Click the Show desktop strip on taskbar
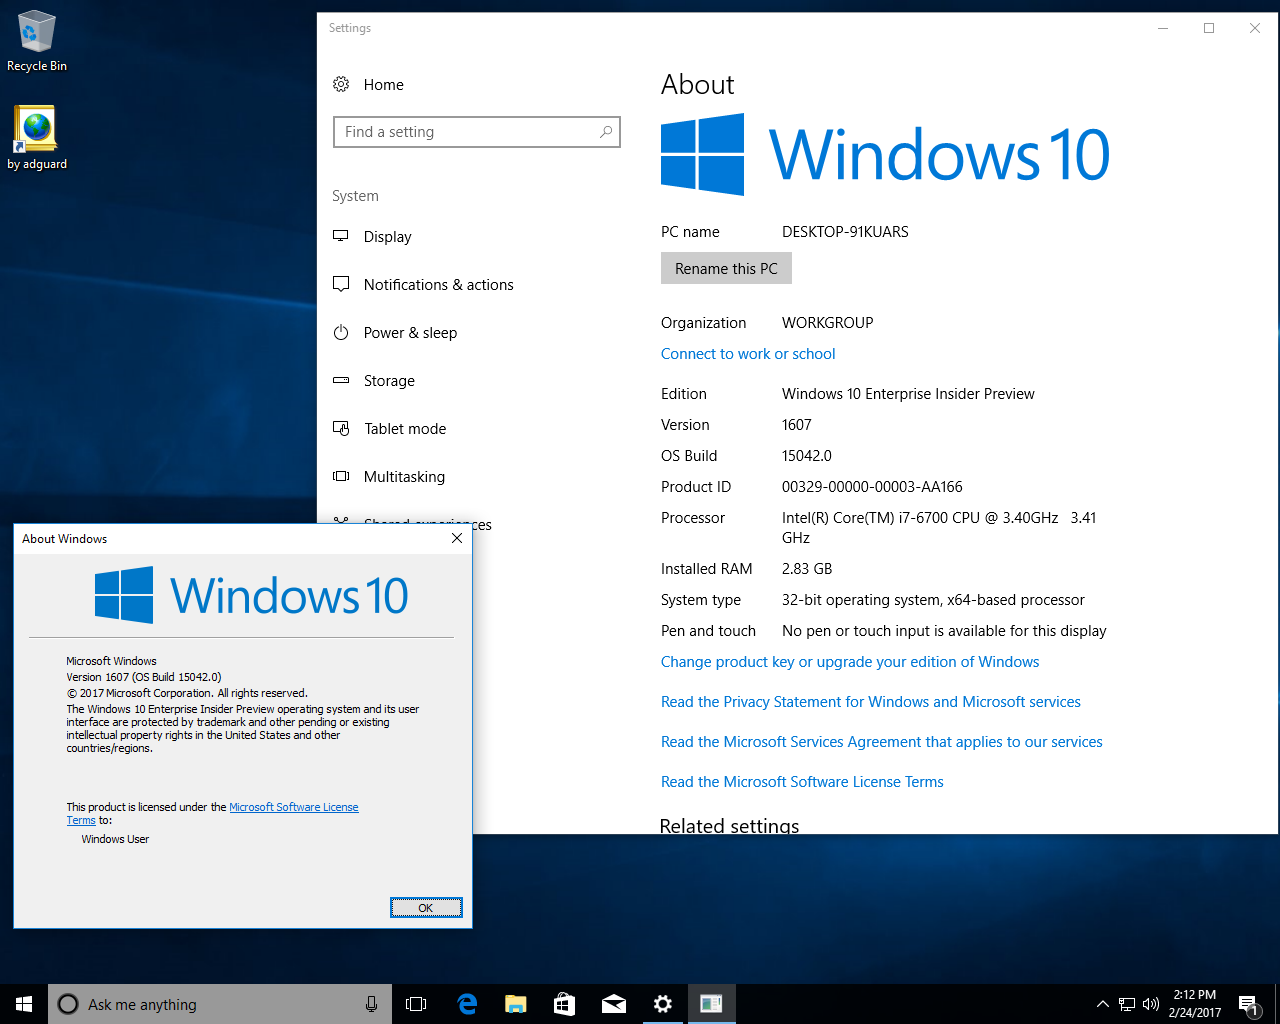Viewport: 1280px width, 1024px height. tap(1277, 1004)
